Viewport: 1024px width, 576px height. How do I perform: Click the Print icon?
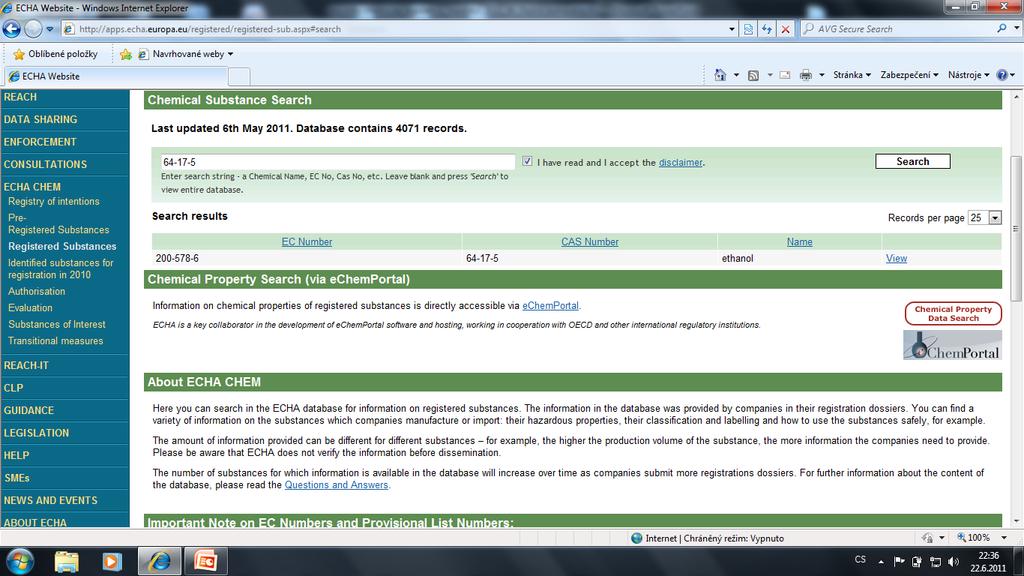[806, 75]
